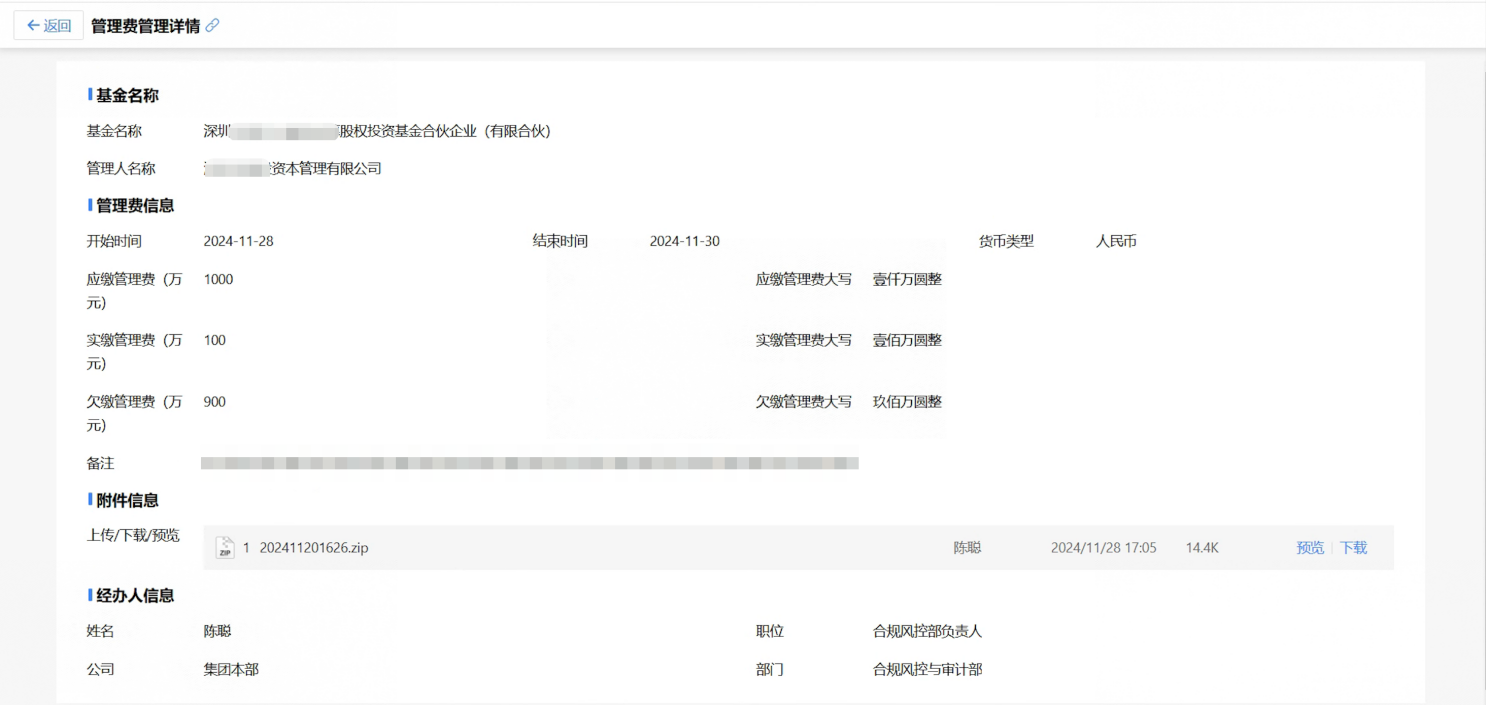Screen dimensions: 1486x705
Task: Select company value 集团本部
Action: click(x=231, y=669)
